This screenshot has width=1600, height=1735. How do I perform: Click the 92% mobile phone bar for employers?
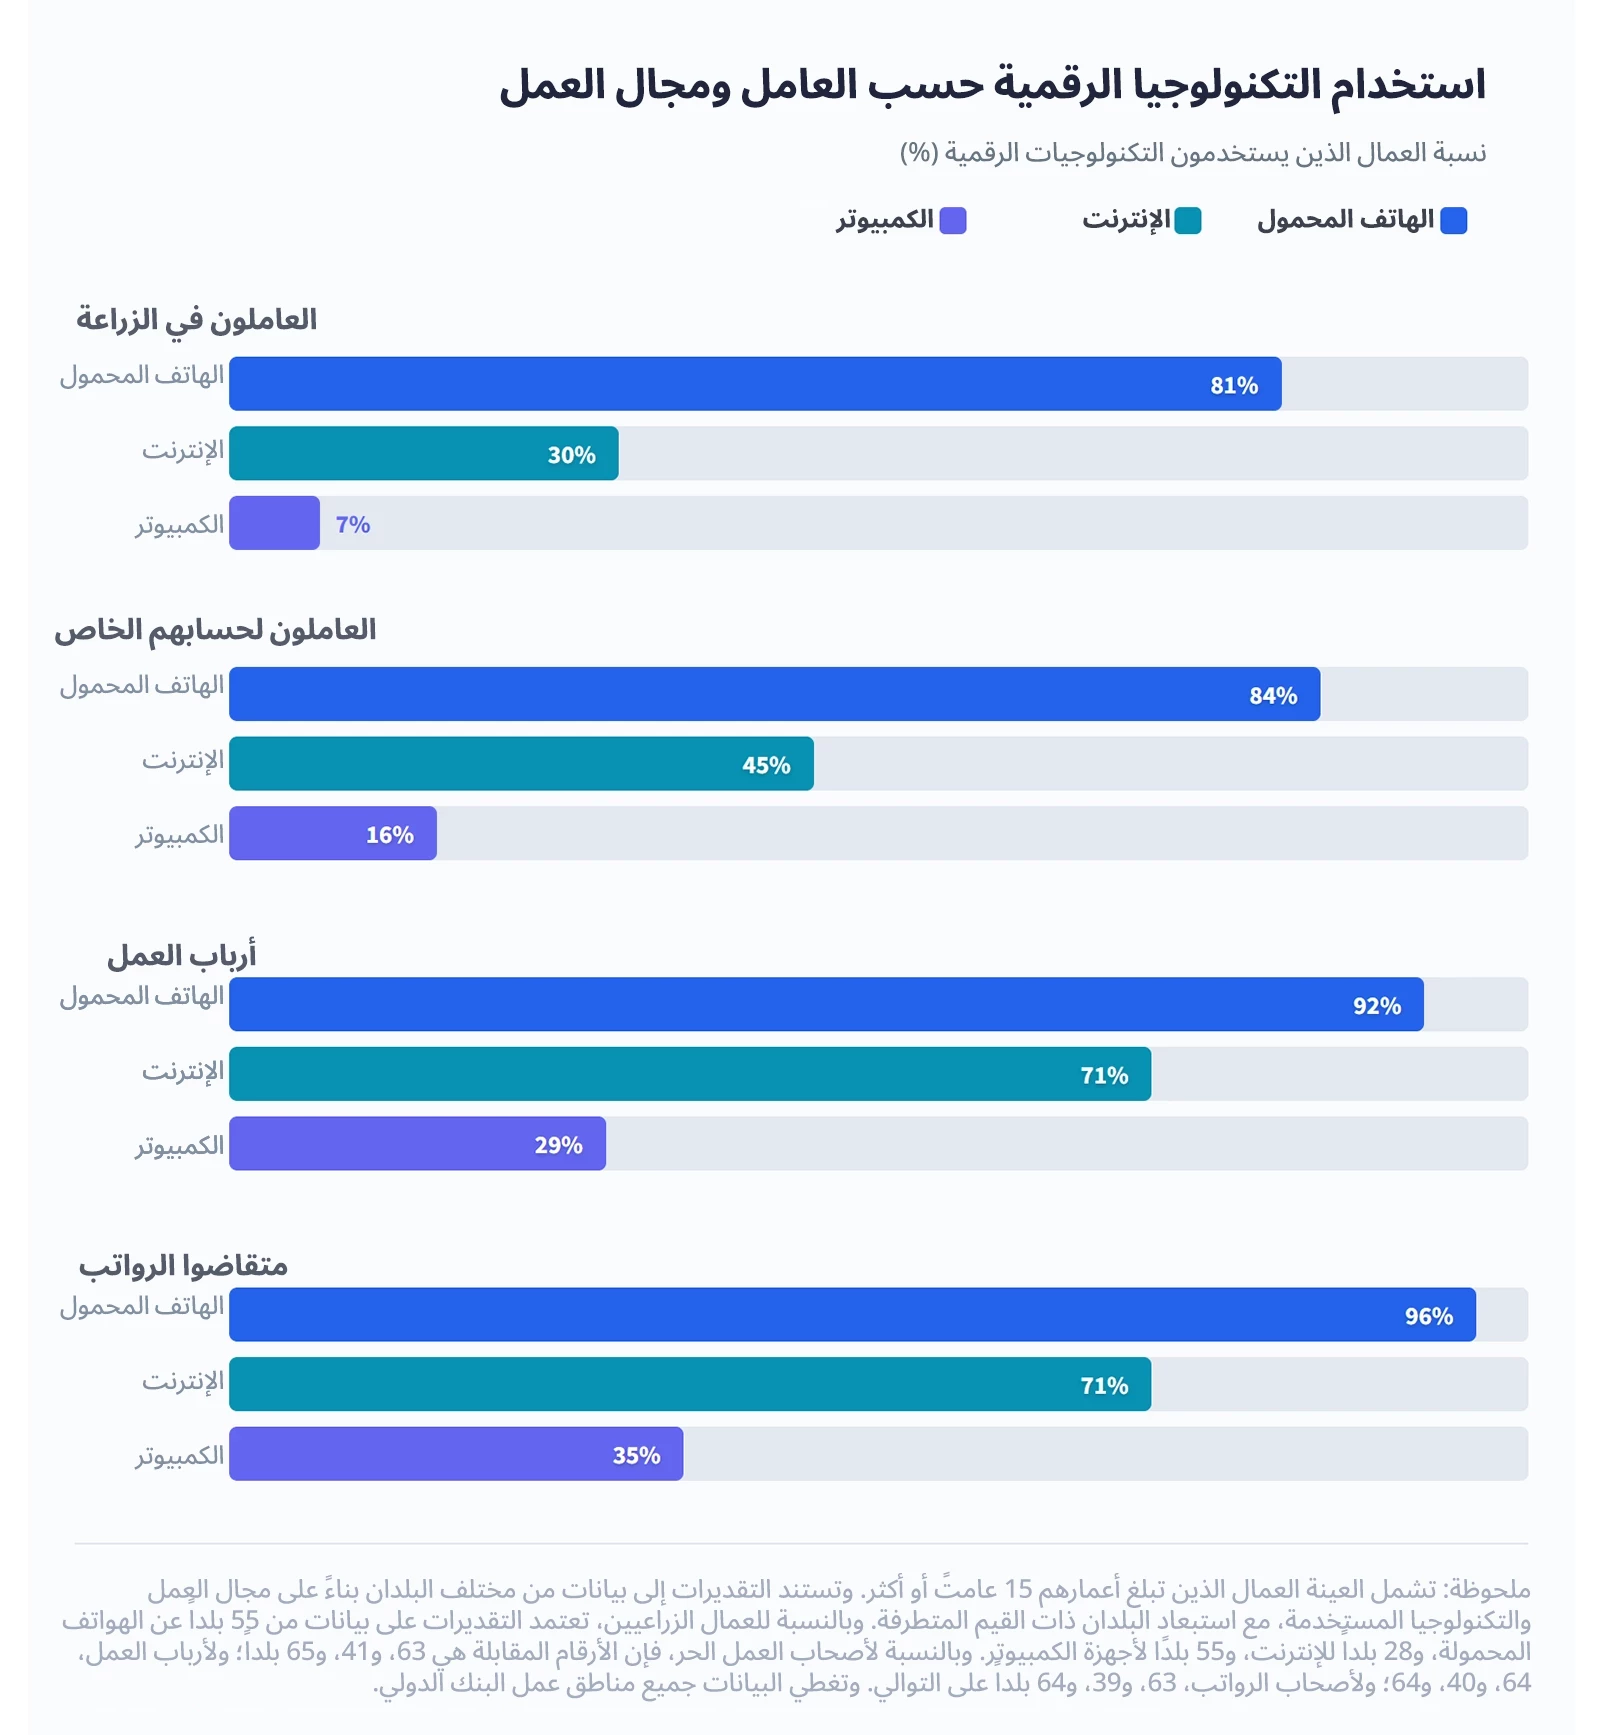tap(826, 1004)
